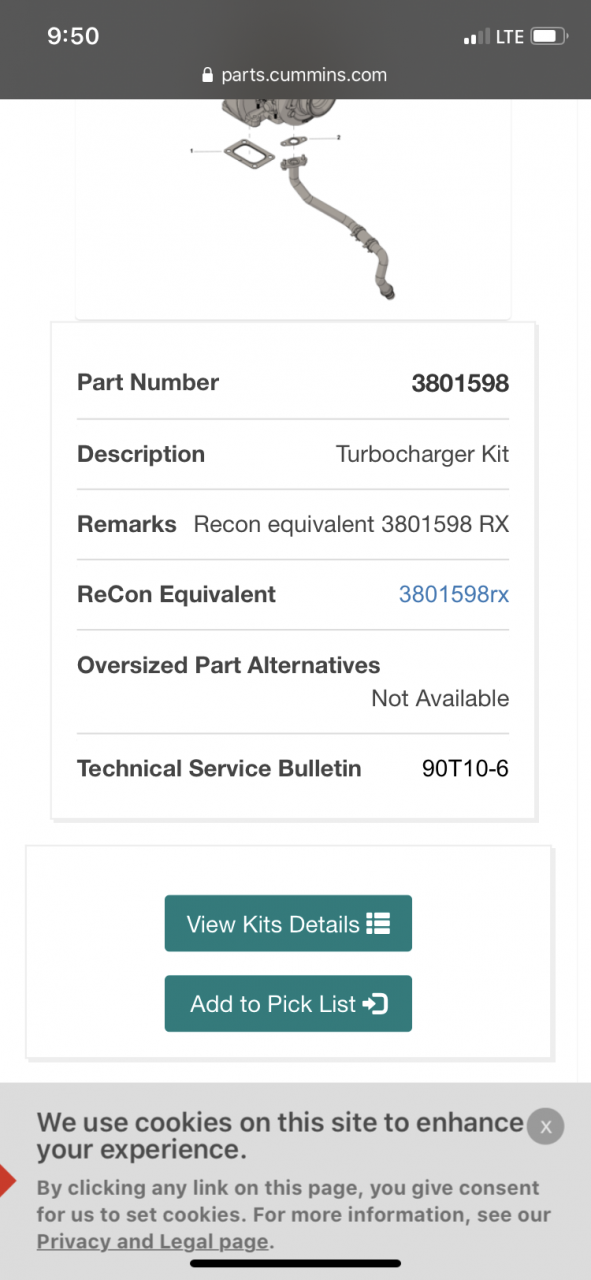Tap the home indicator bar at the bottom
591x1280 pixels.
(295, 1264)
